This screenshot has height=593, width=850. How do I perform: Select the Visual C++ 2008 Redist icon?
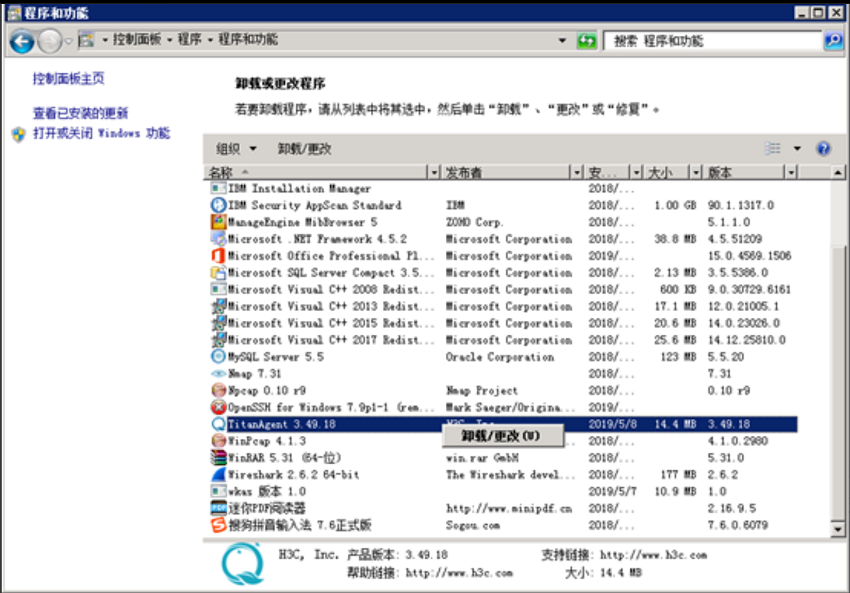(x=218, y=289)
